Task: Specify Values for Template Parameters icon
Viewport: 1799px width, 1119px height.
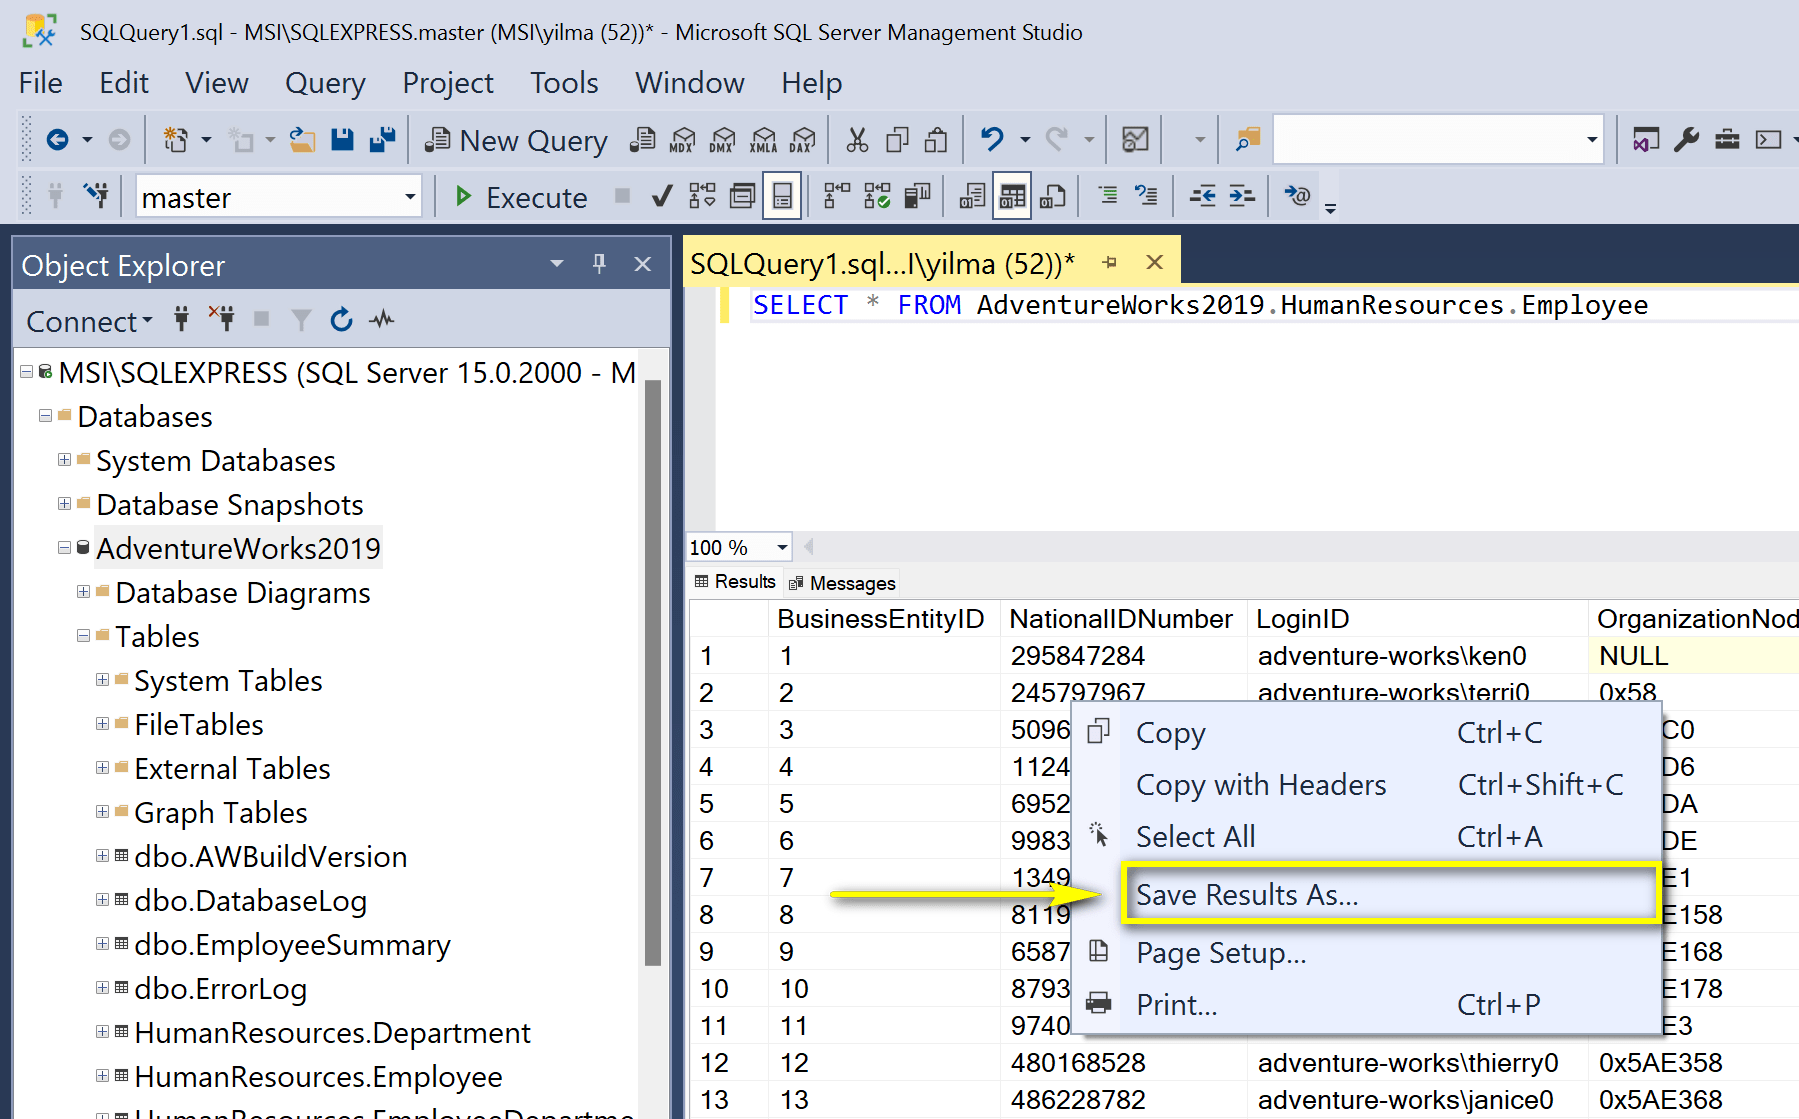Action: [x=1297, y=196]
